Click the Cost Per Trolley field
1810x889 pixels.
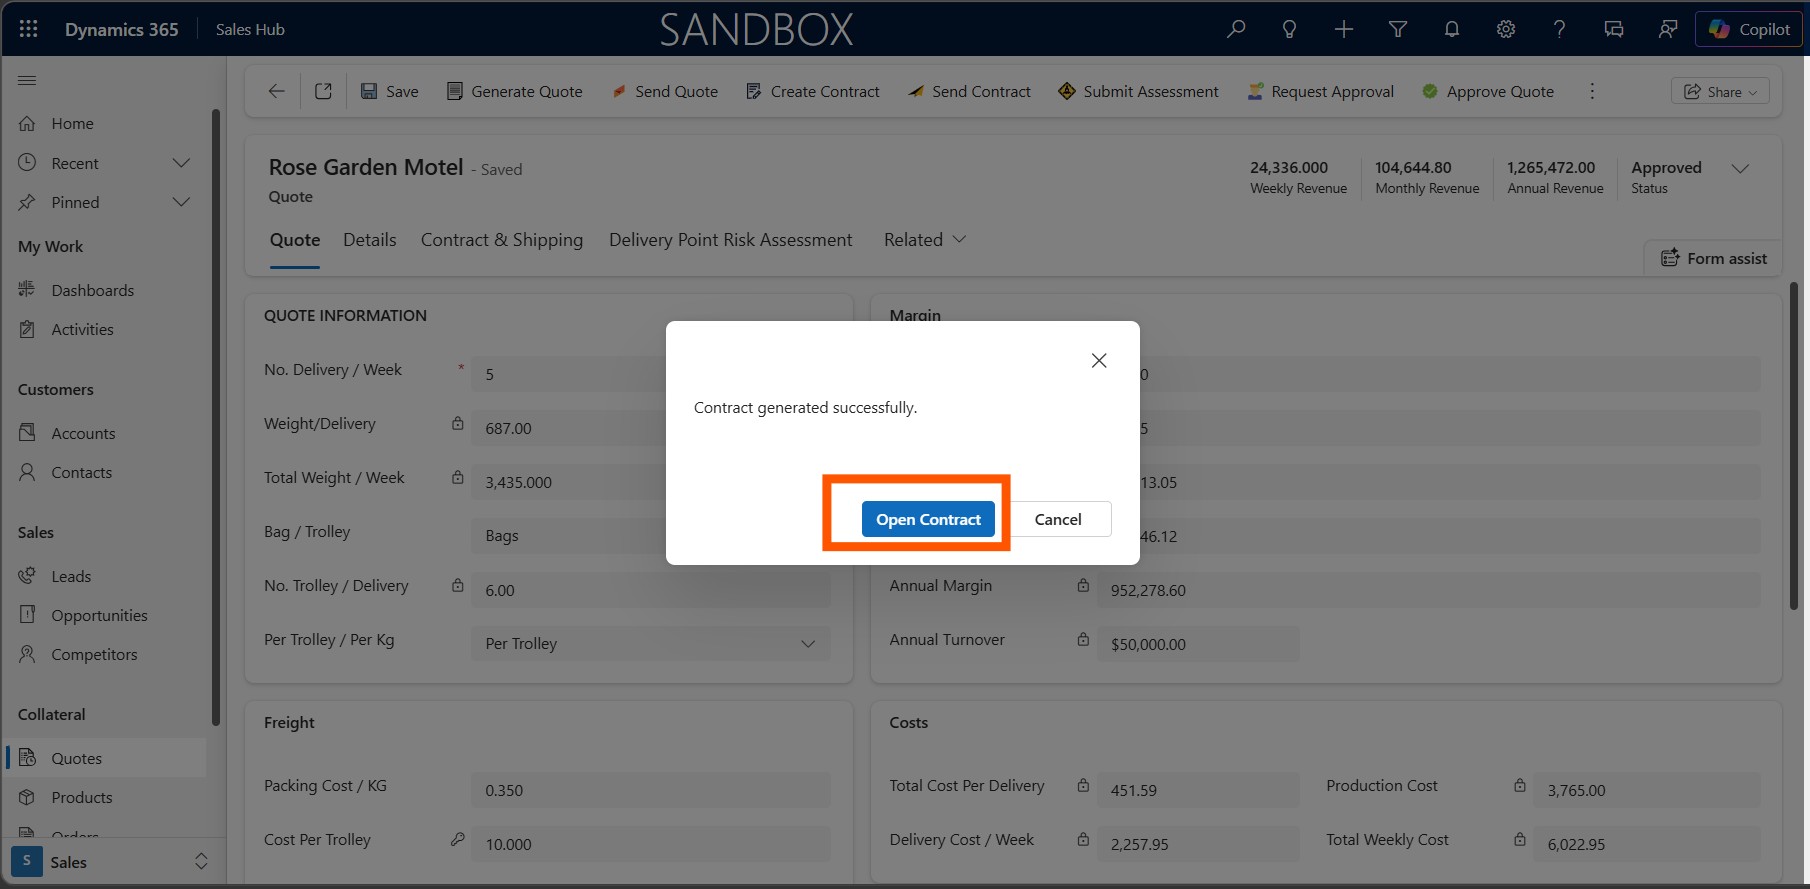[650, 844]
